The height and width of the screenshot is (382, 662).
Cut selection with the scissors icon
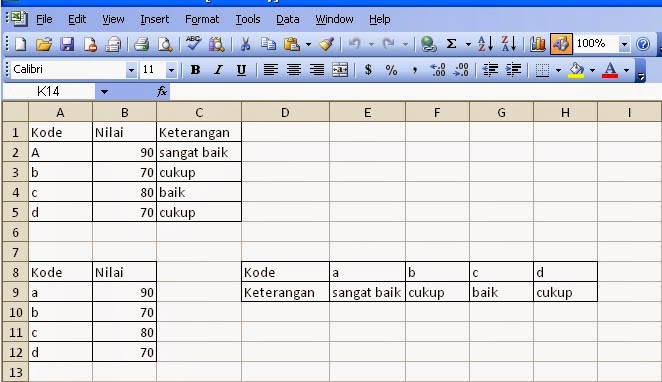pos(245,44)
